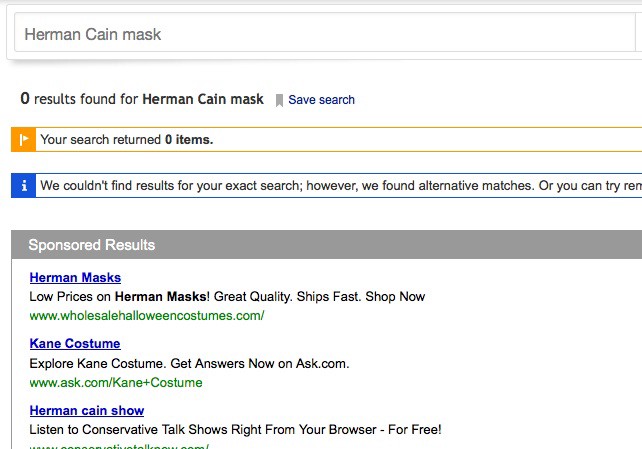642x449 pixels.
Task: Click the partially visible conservative talk URL
Action: tap(119, 446)
